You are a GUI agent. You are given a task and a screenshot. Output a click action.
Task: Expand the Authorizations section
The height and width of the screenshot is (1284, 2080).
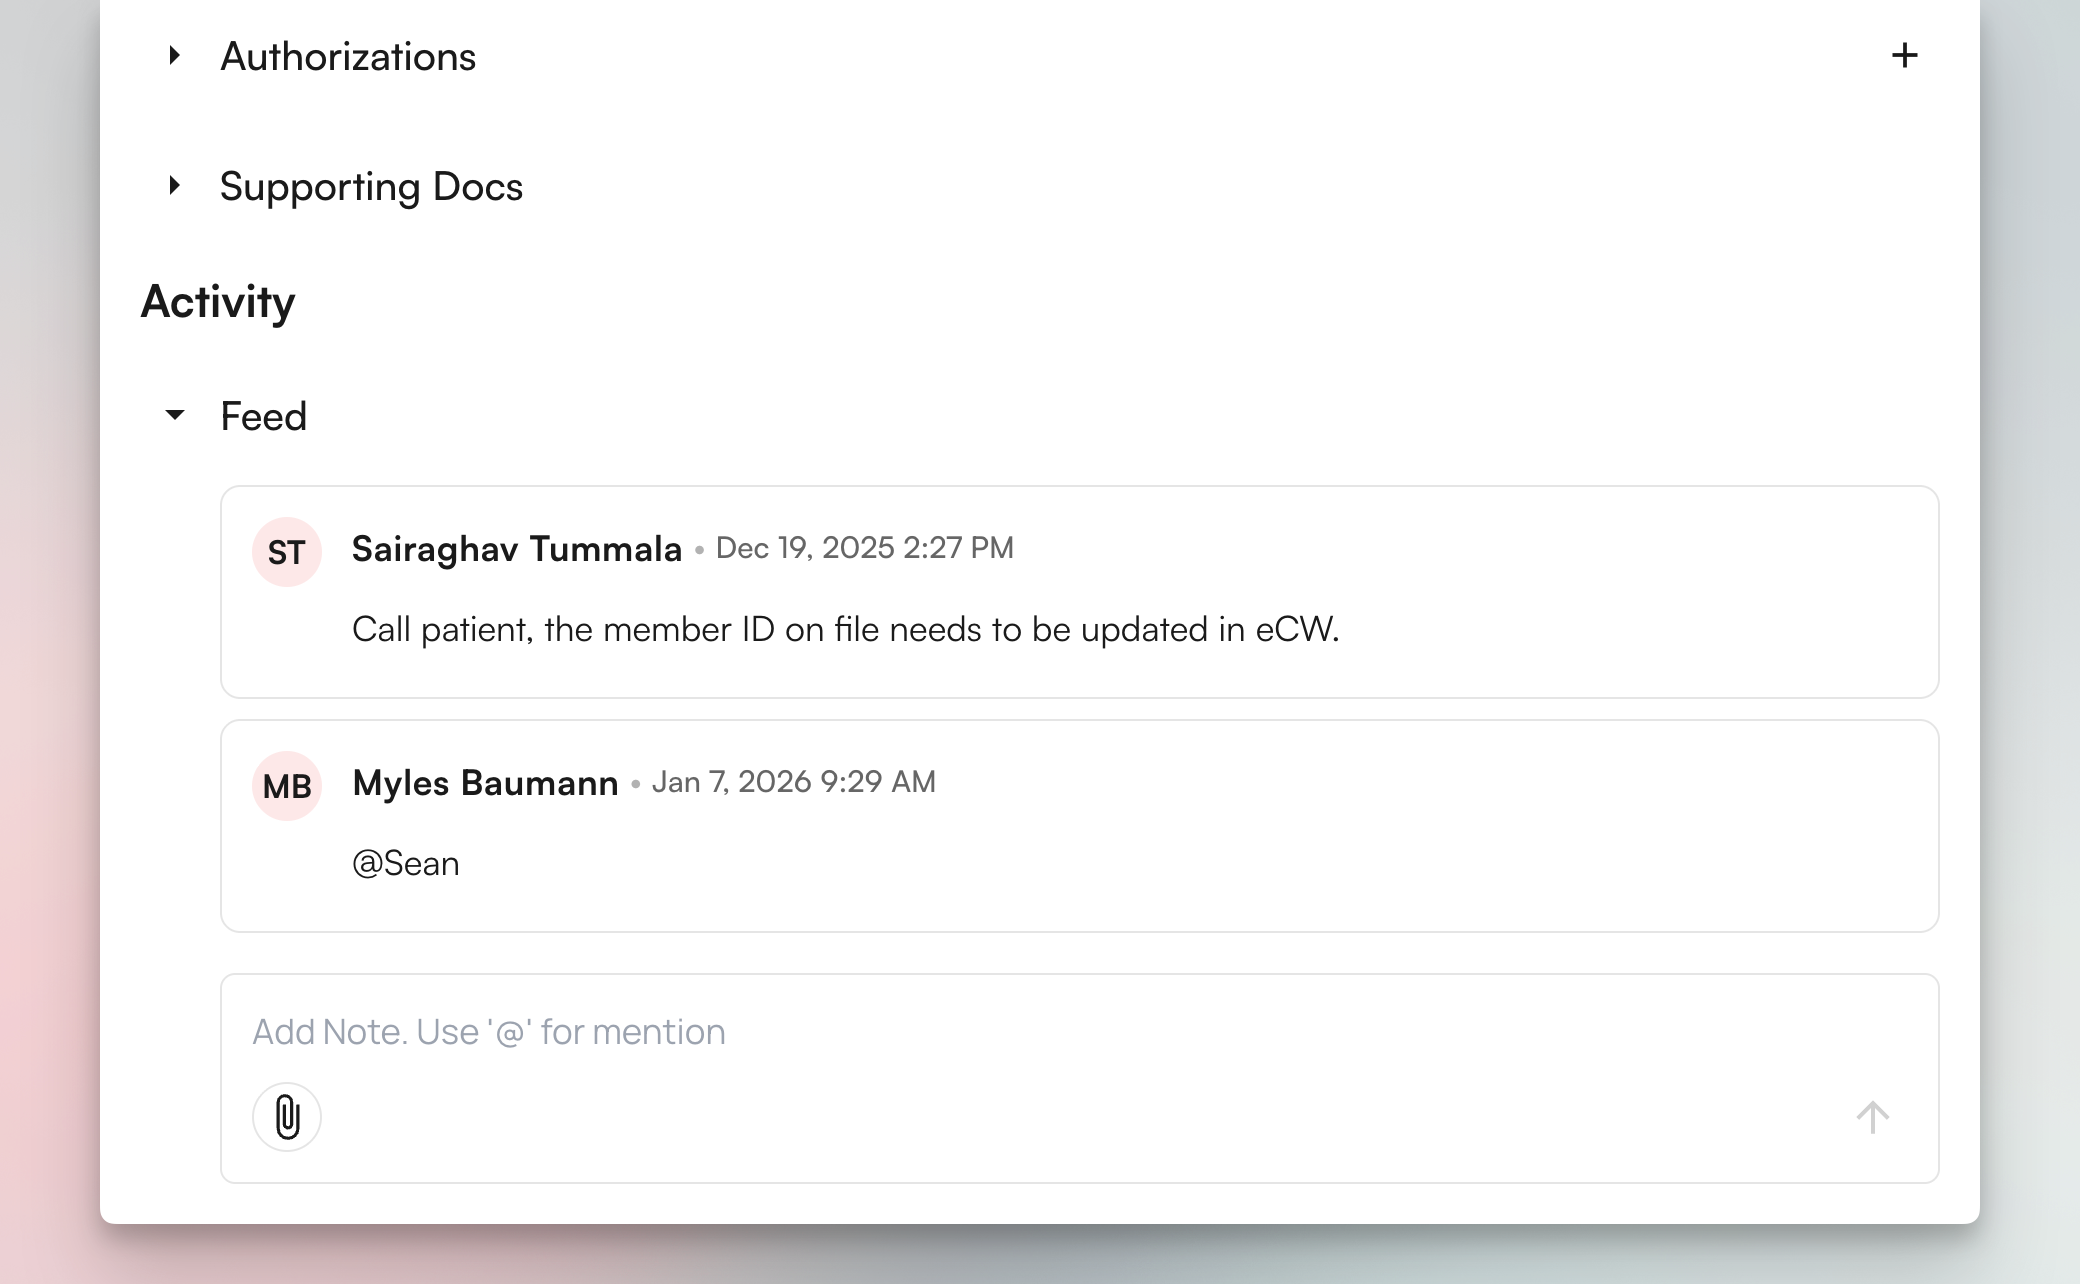coord(174,55)
